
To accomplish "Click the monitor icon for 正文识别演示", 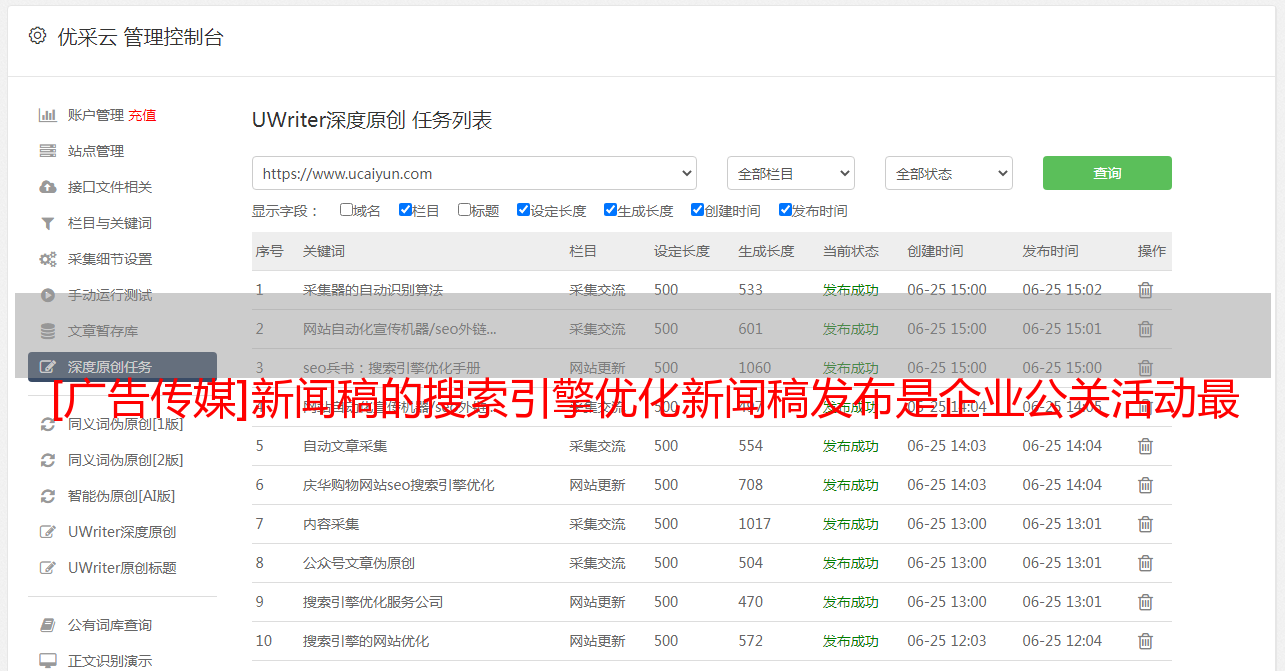I will click(x=47, y=661).
